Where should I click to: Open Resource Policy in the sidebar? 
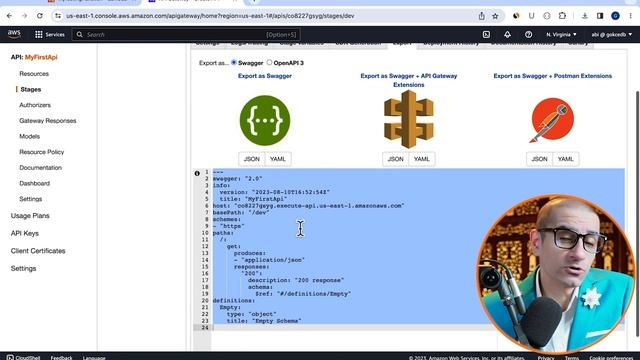click(42, 152)
